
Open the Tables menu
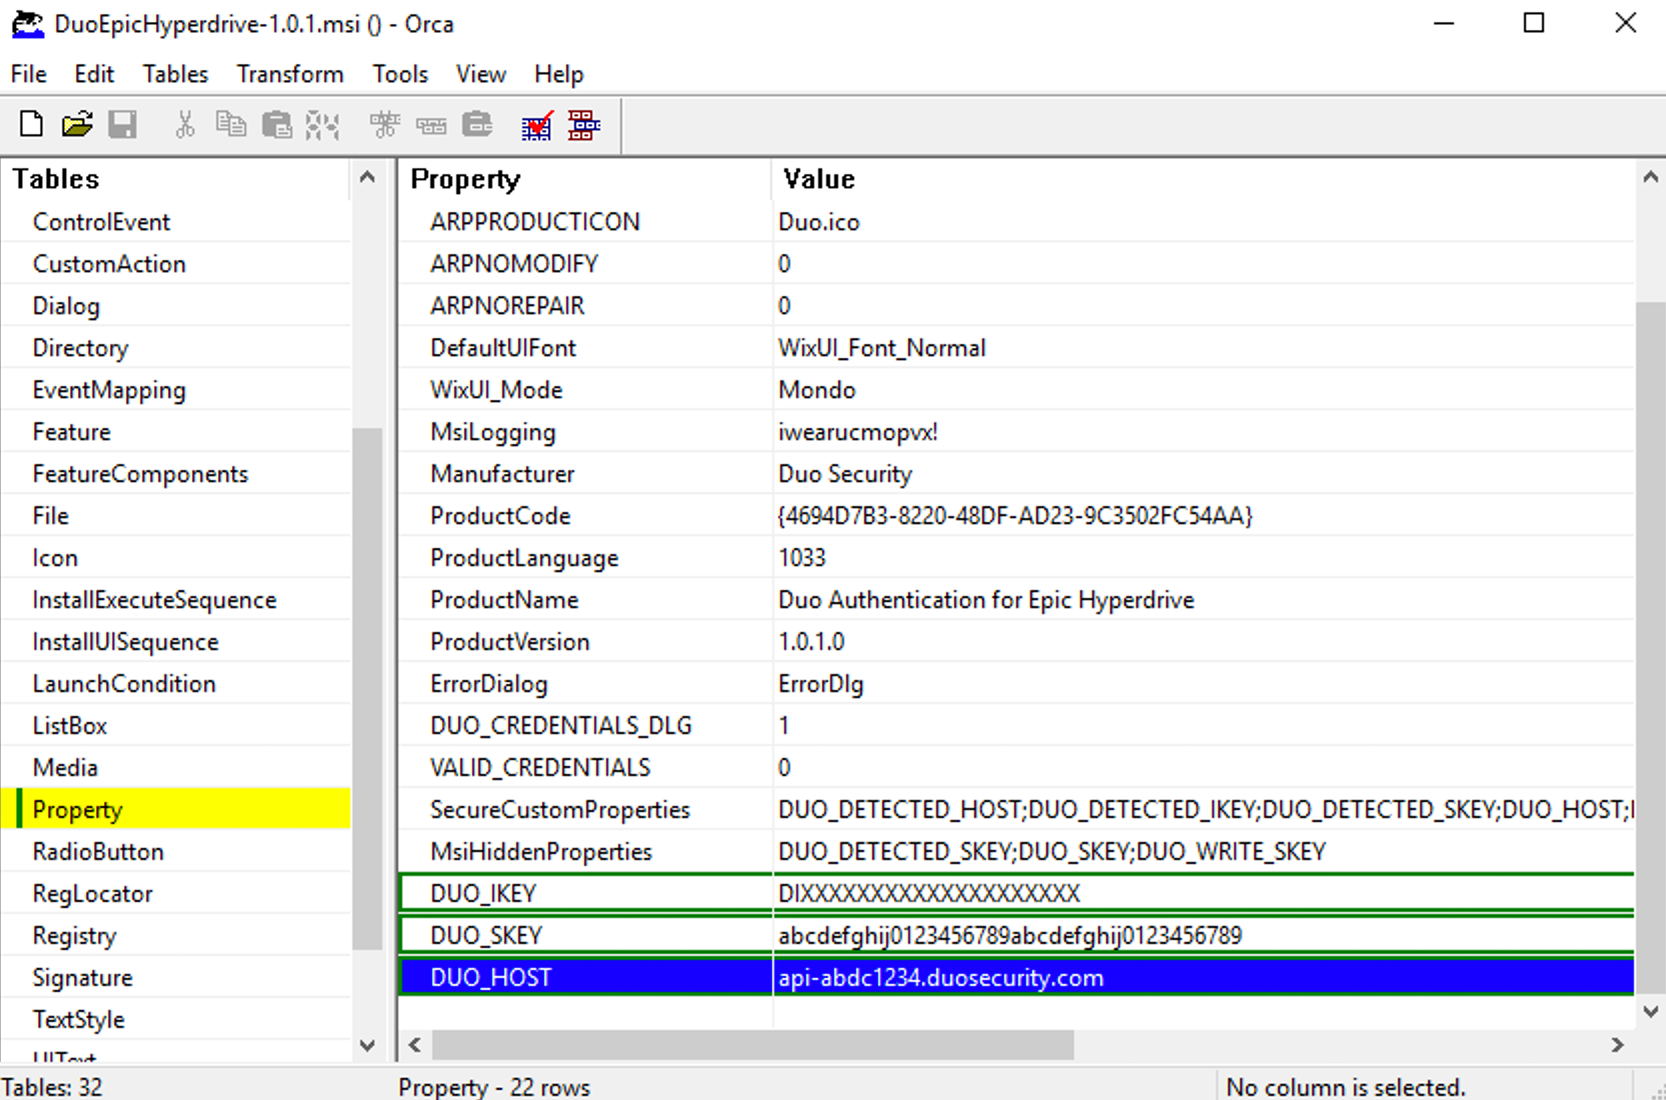[x=175, y=74]
